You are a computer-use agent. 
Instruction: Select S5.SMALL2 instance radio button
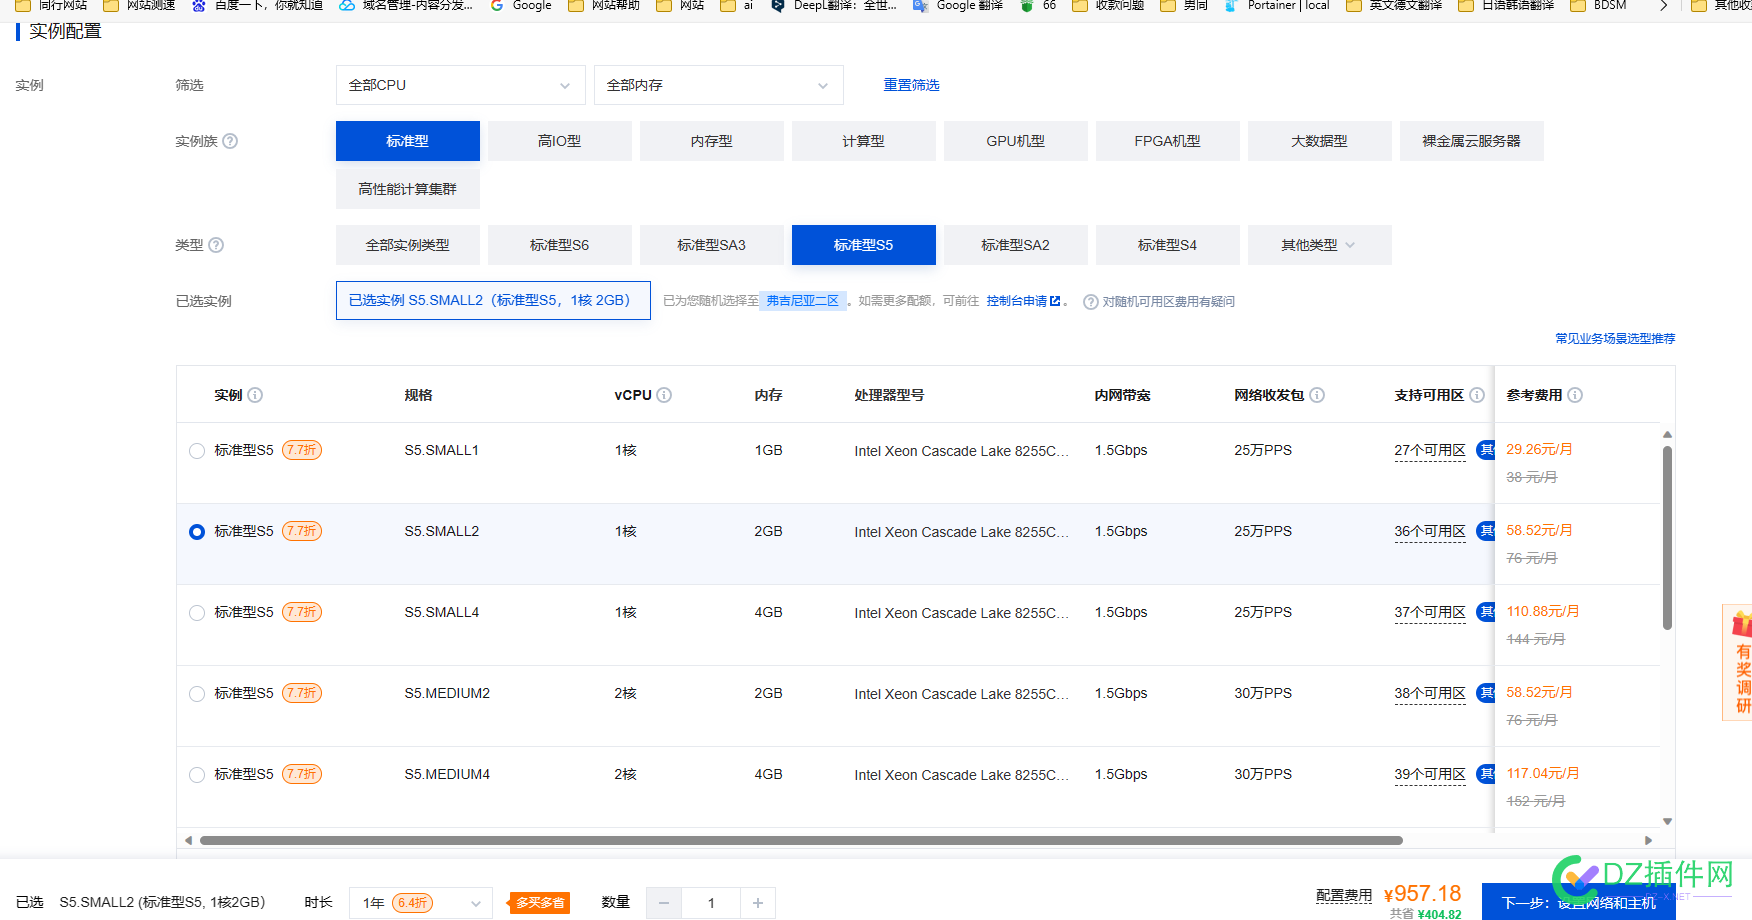pyautogui.click(x=197, y=532)
